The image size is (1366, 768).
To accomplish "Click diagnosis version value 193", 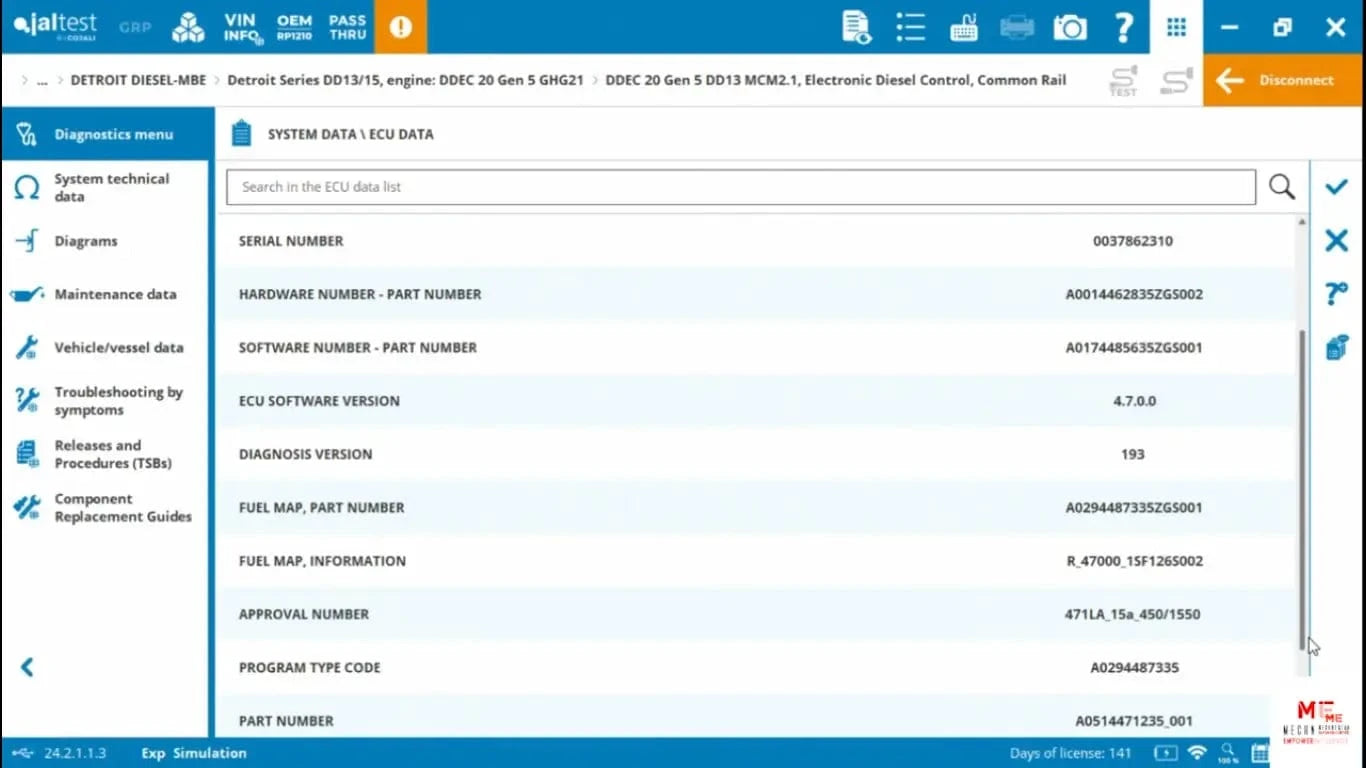I will 1133,454.
